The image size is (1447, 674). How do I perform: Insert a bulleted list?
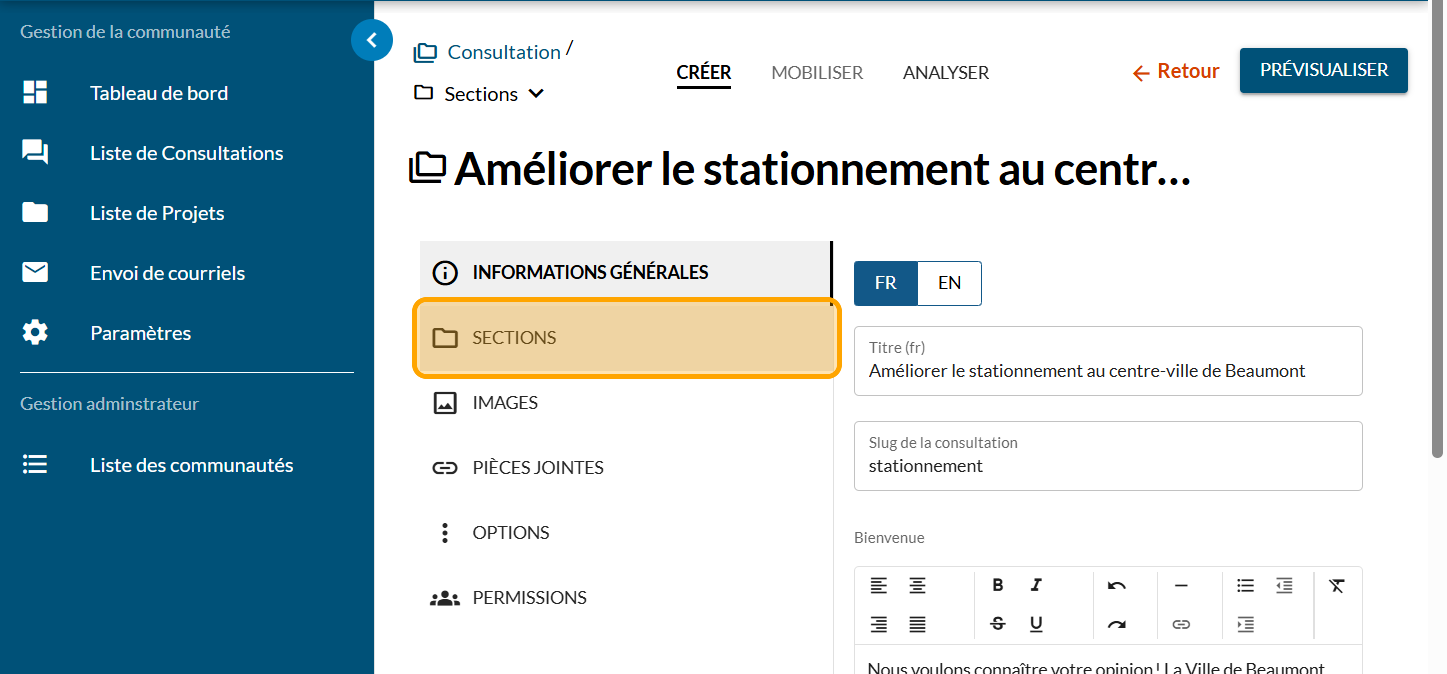tap(1245, 586)
